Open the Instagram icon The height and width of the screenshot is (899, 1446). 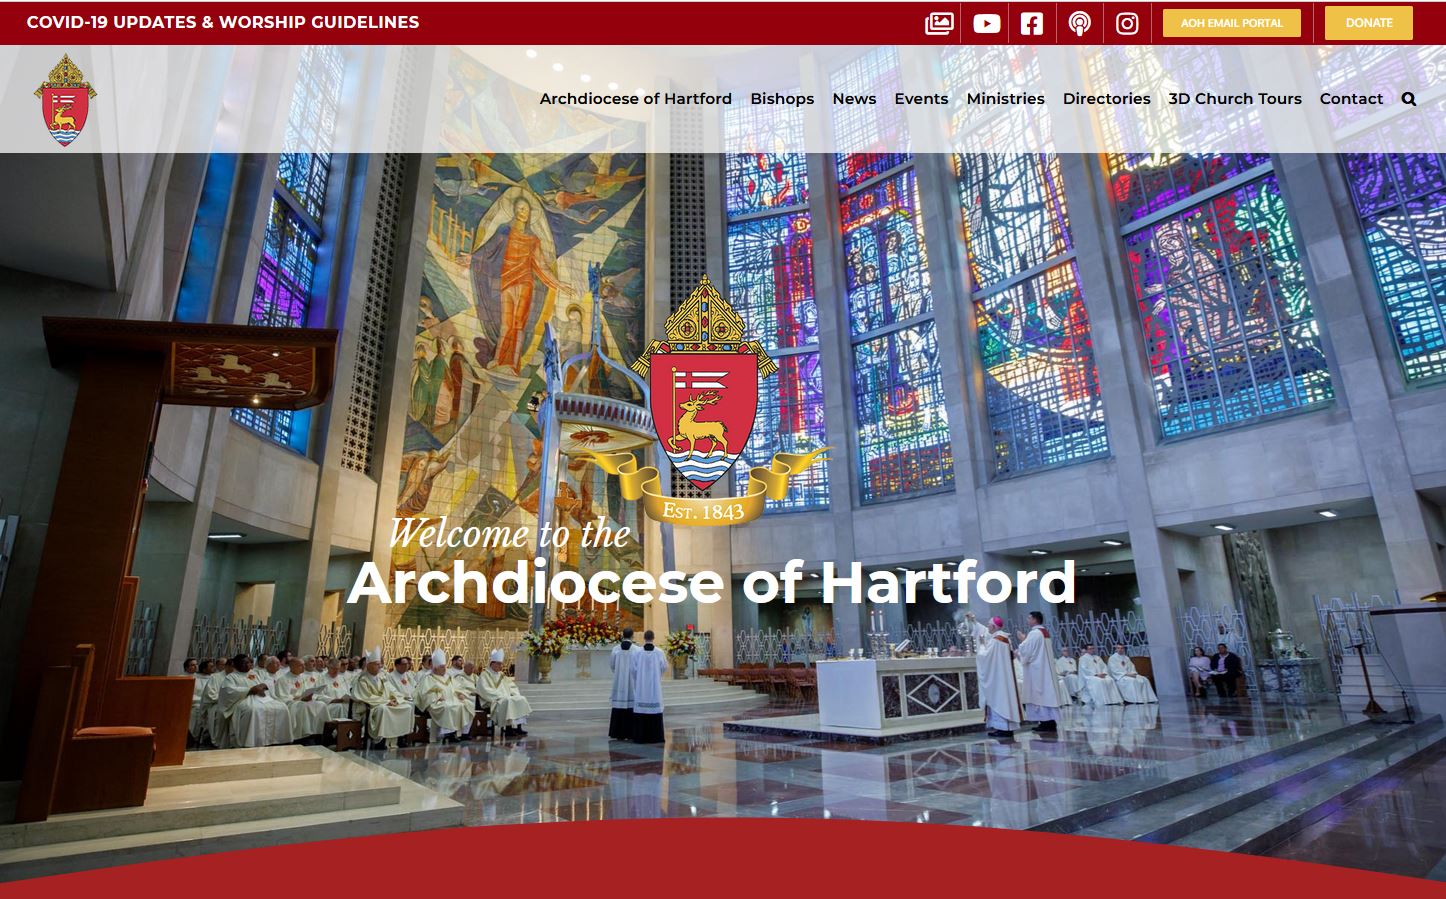coord(1126,22)
